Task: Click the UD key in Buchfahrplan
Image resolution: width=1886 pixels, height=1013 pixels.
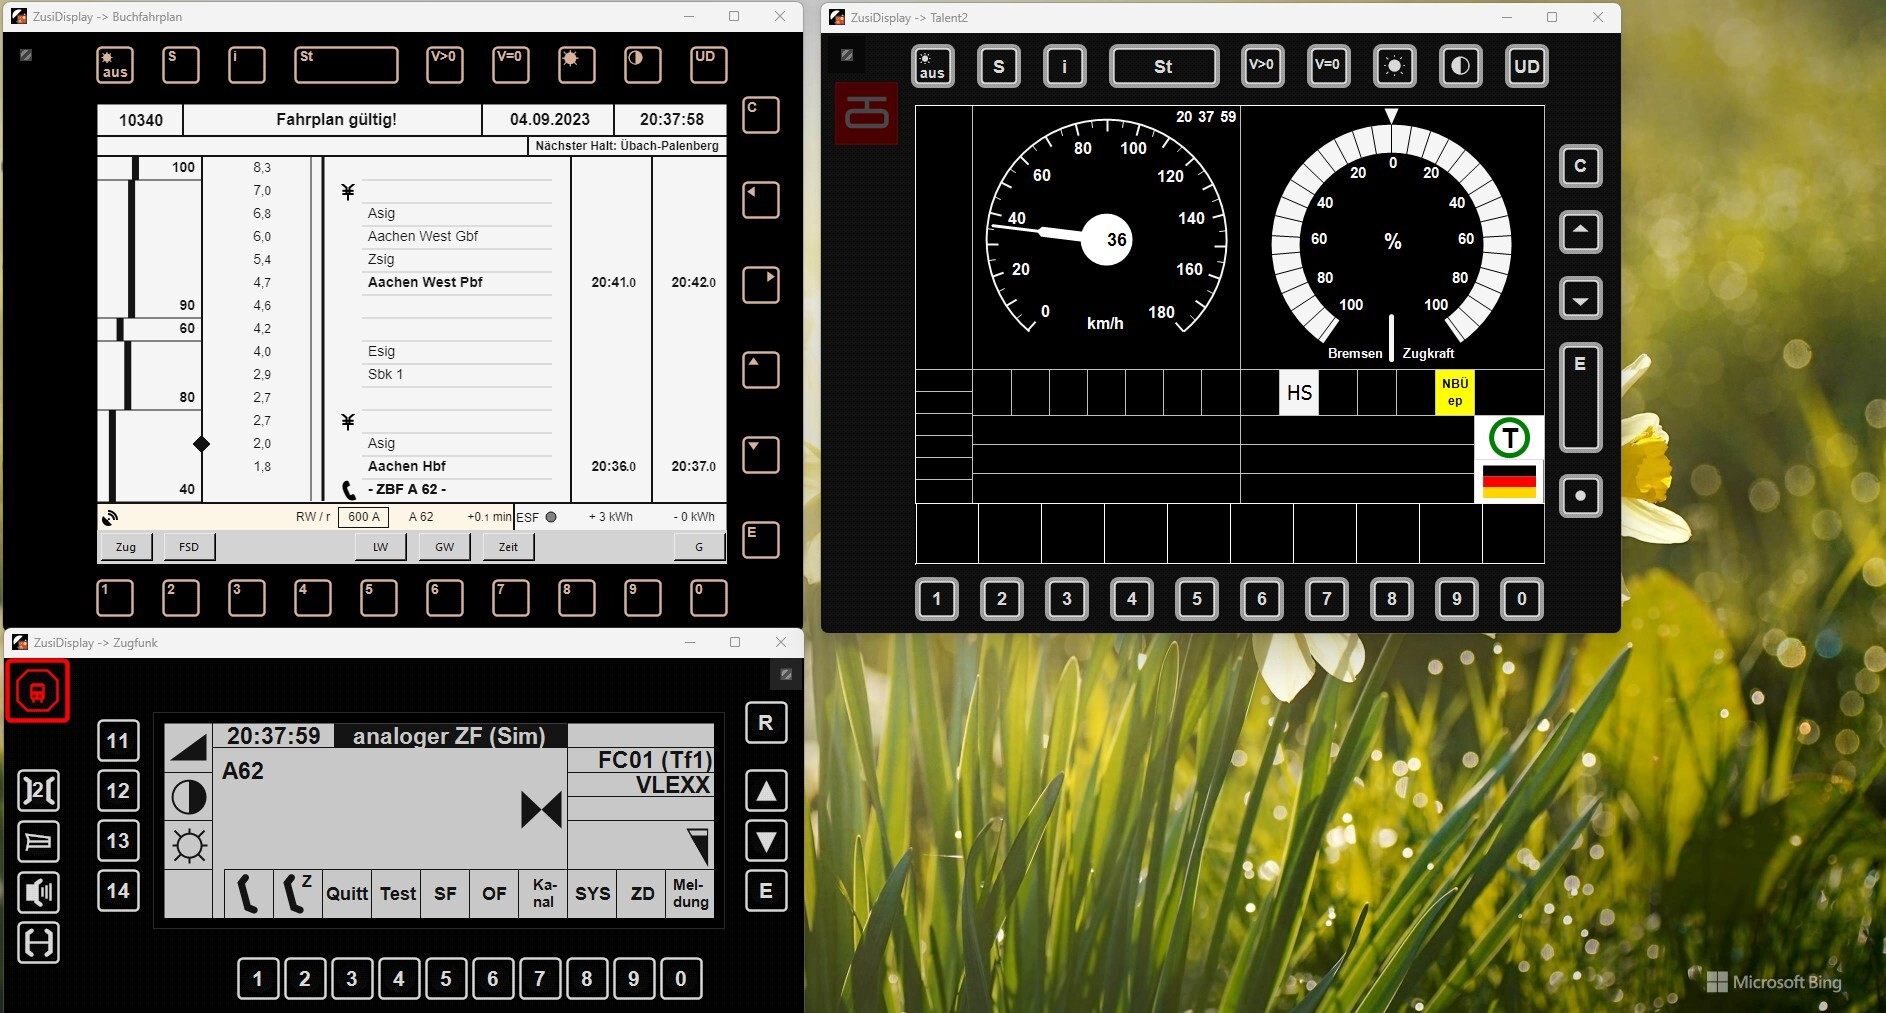Action: 708,65
